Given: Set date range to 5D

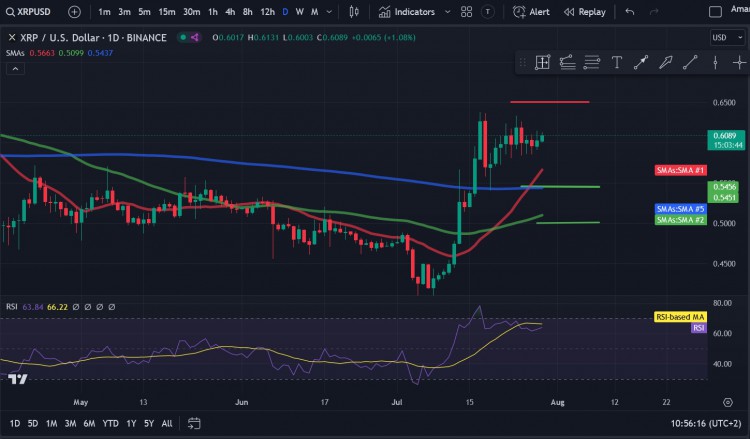Looking at the screenshot, I should [33, 423].
